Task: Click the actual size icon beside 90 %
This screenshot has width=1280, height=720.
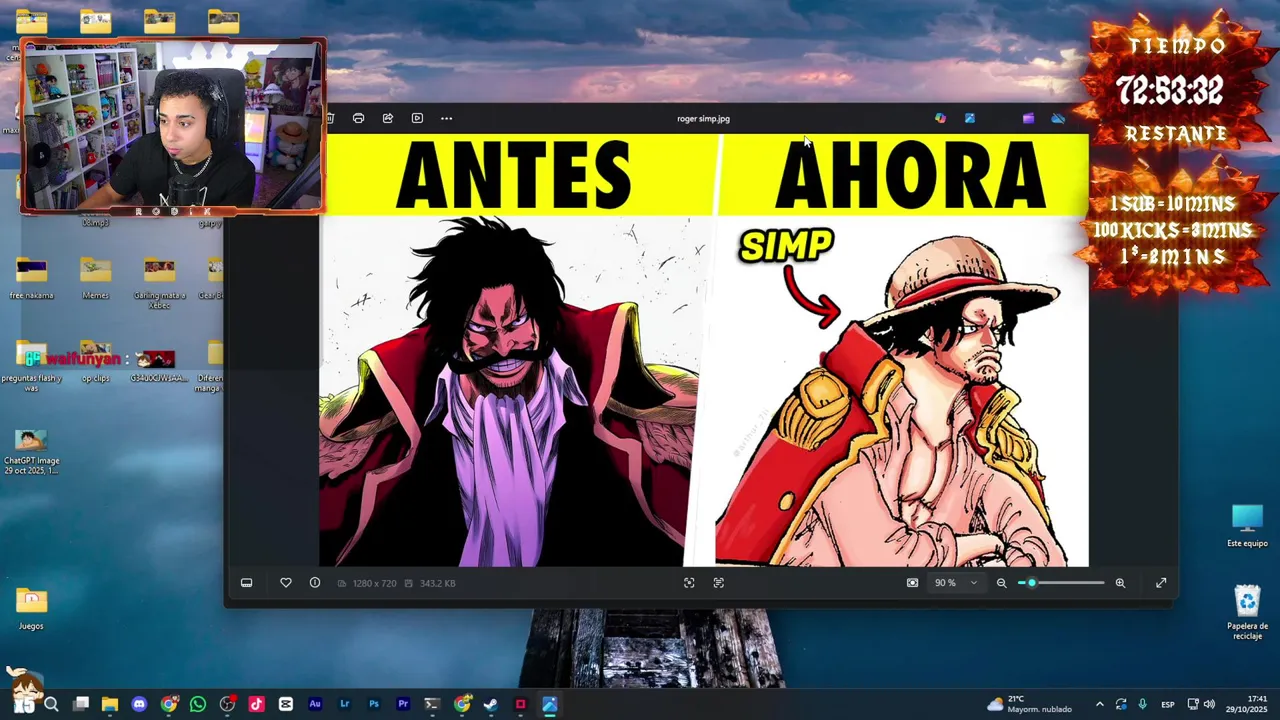Action: 912,583
